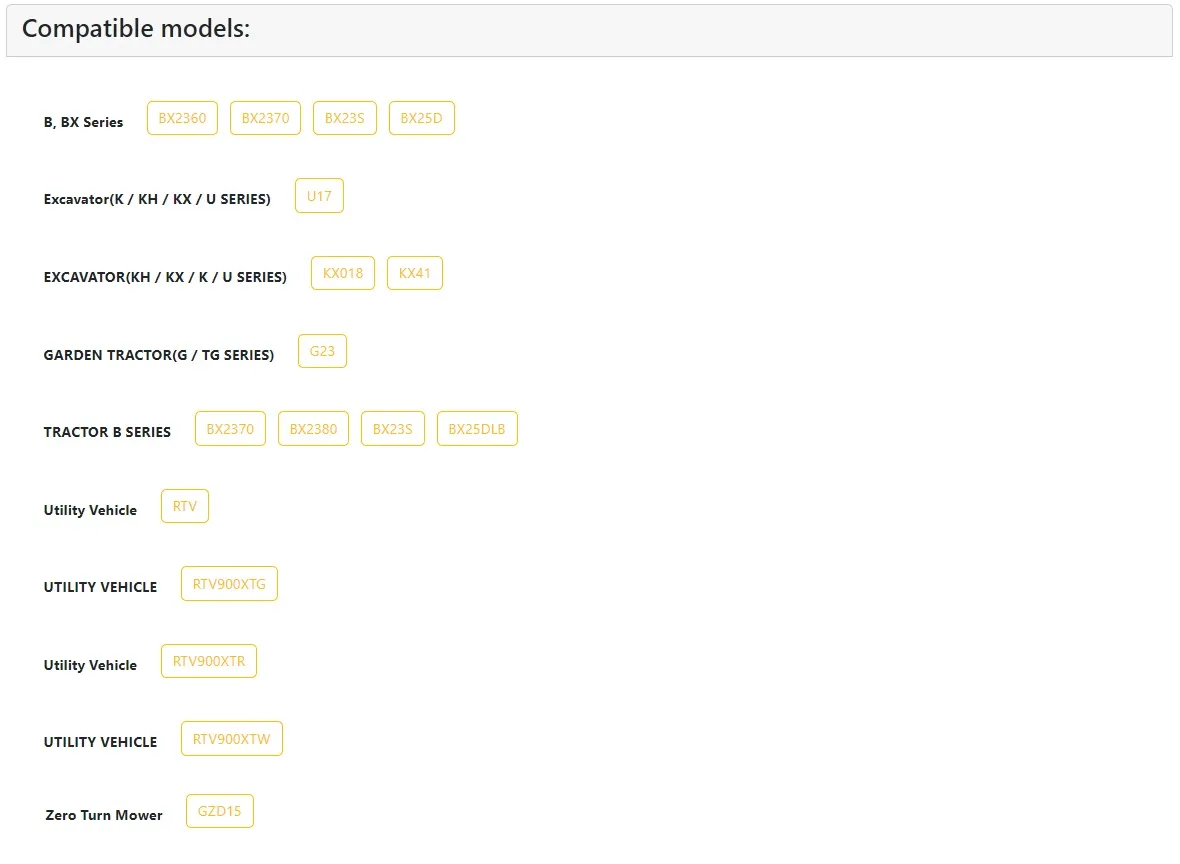The image size is (1180, 864).
Task: Select the GZD15 zero turn mower tag
Action: 219,811
